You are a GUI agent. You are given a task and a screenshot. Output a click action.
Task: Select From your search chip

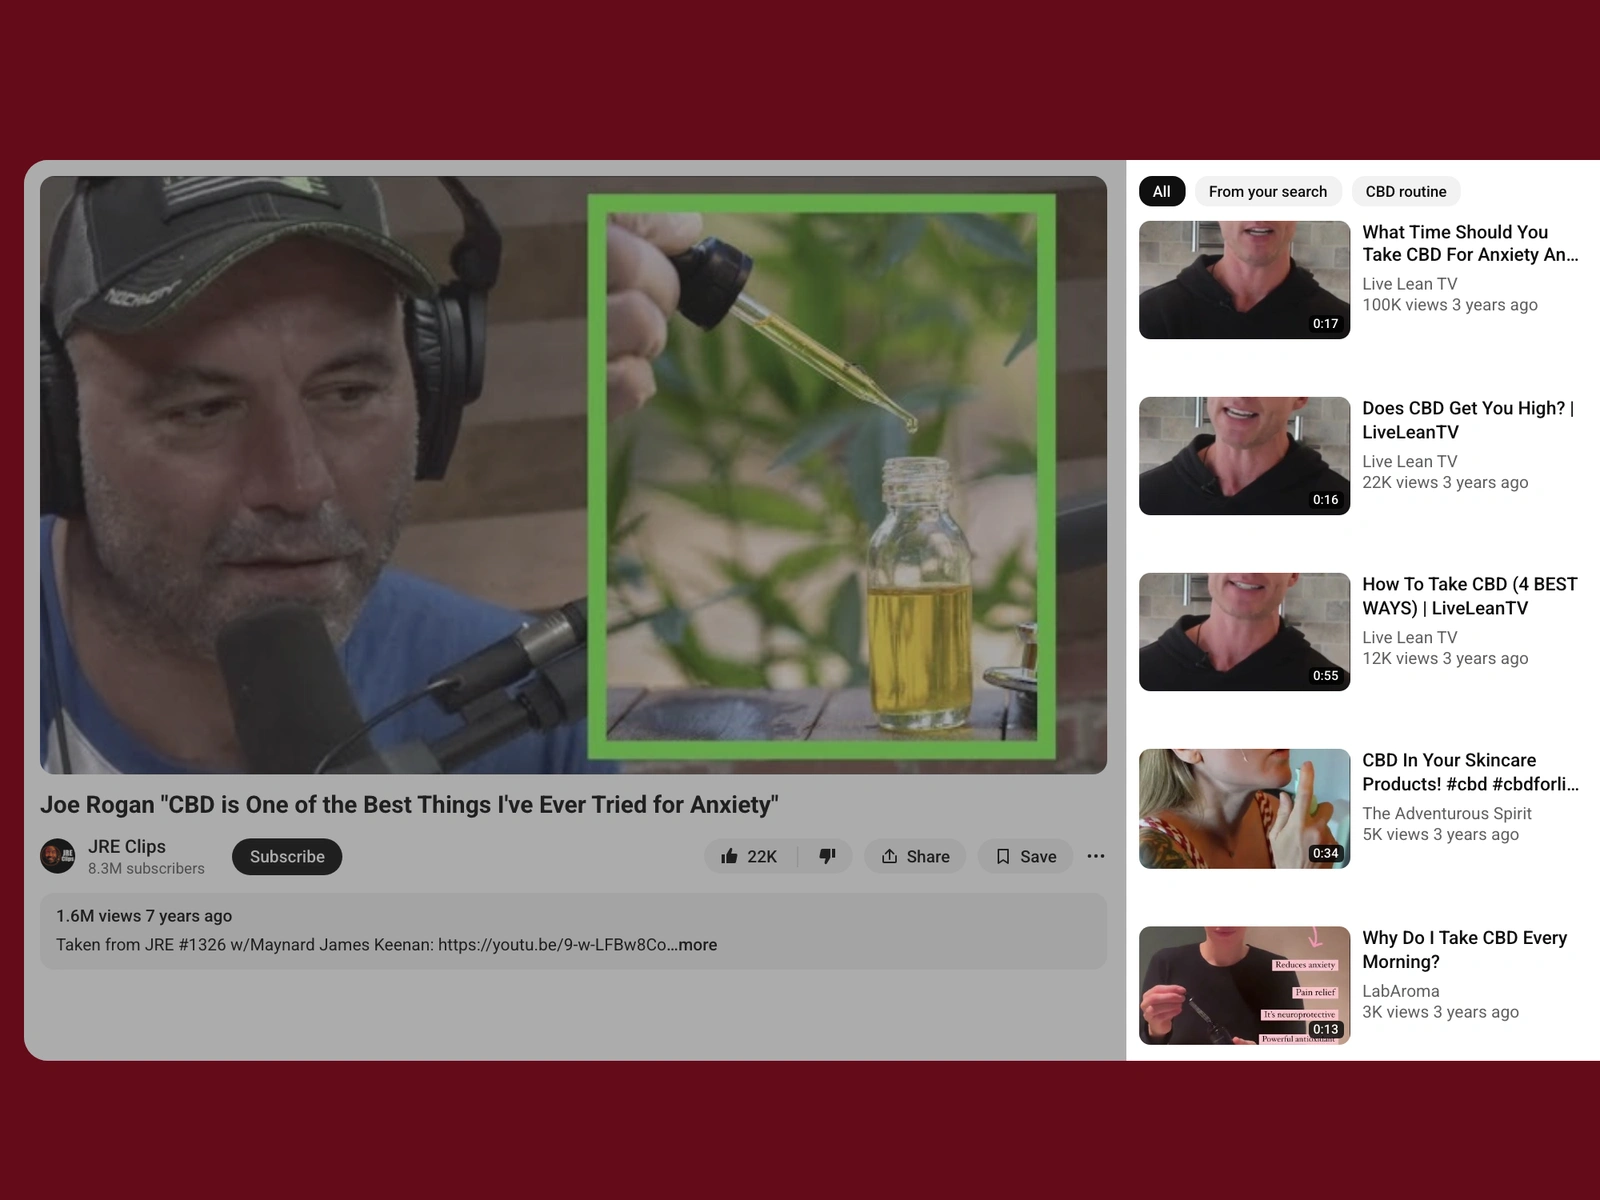click(x=1268, y=191)
